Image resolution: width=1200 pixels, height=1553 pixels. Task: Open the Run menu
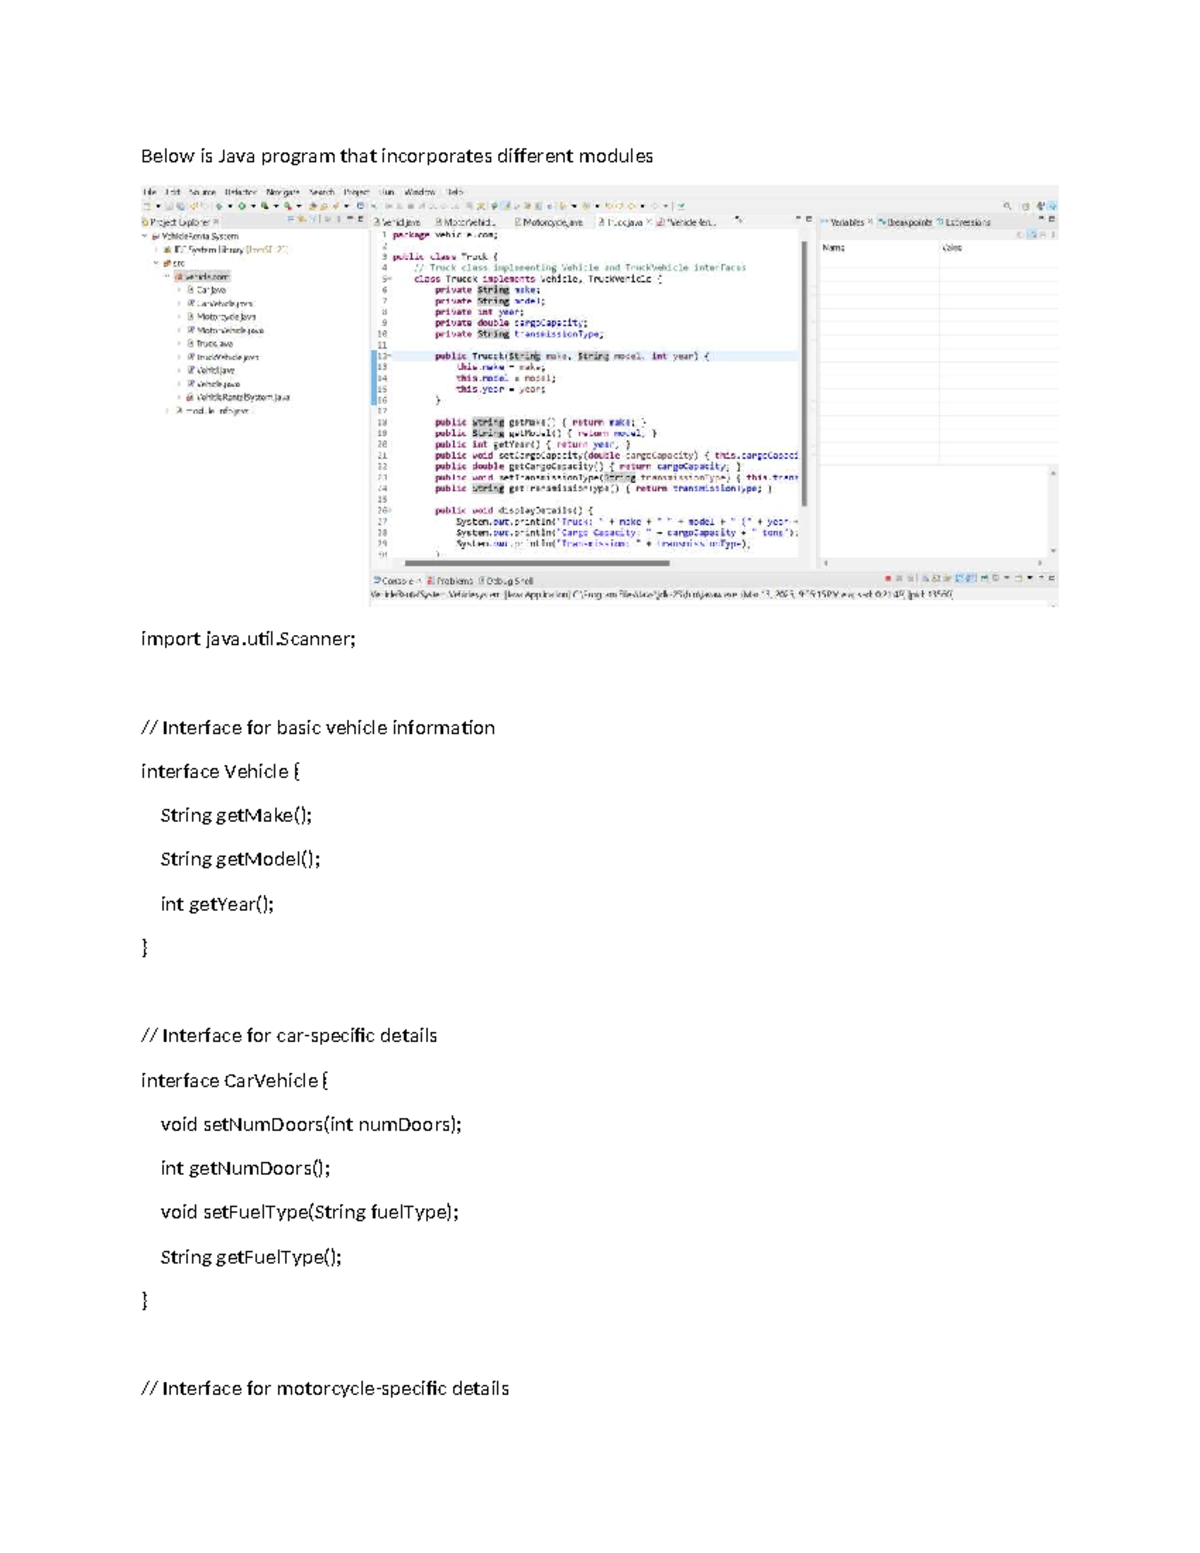pyautogui.click(x=387, y=192)
